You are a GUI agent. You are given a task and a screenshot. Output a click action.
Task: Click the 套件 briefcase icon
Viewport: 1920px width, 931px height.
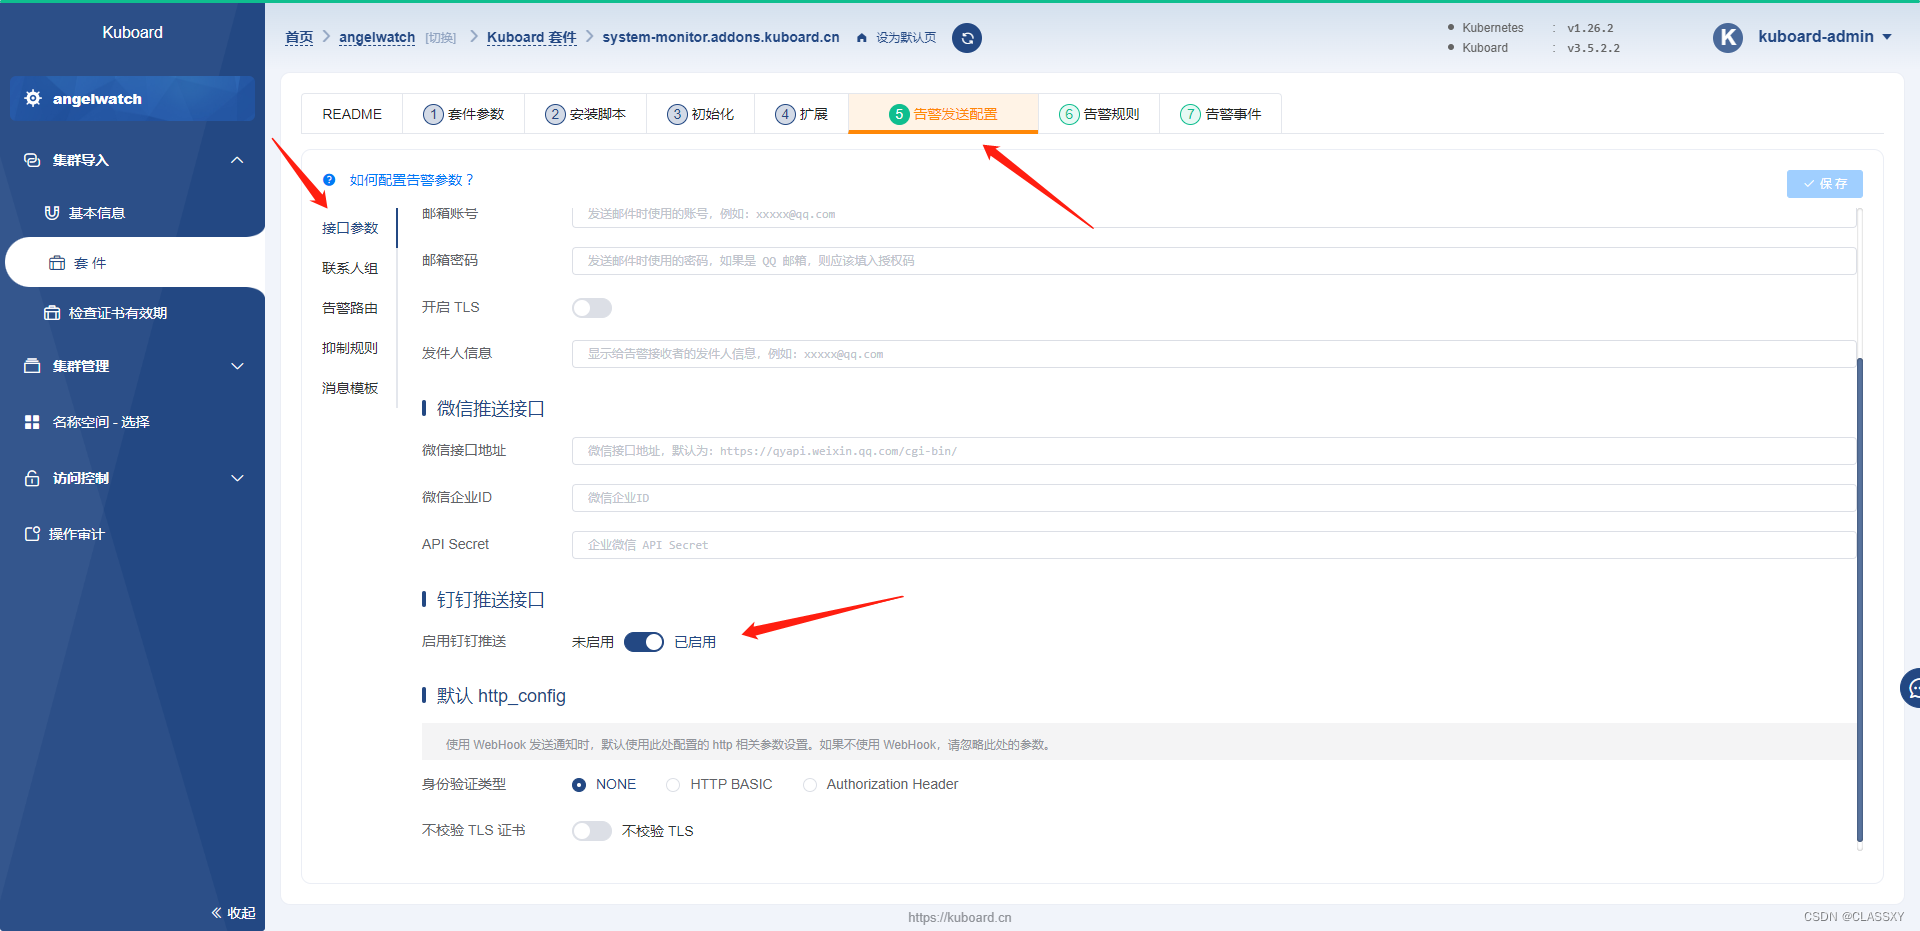tap(57, 263)
